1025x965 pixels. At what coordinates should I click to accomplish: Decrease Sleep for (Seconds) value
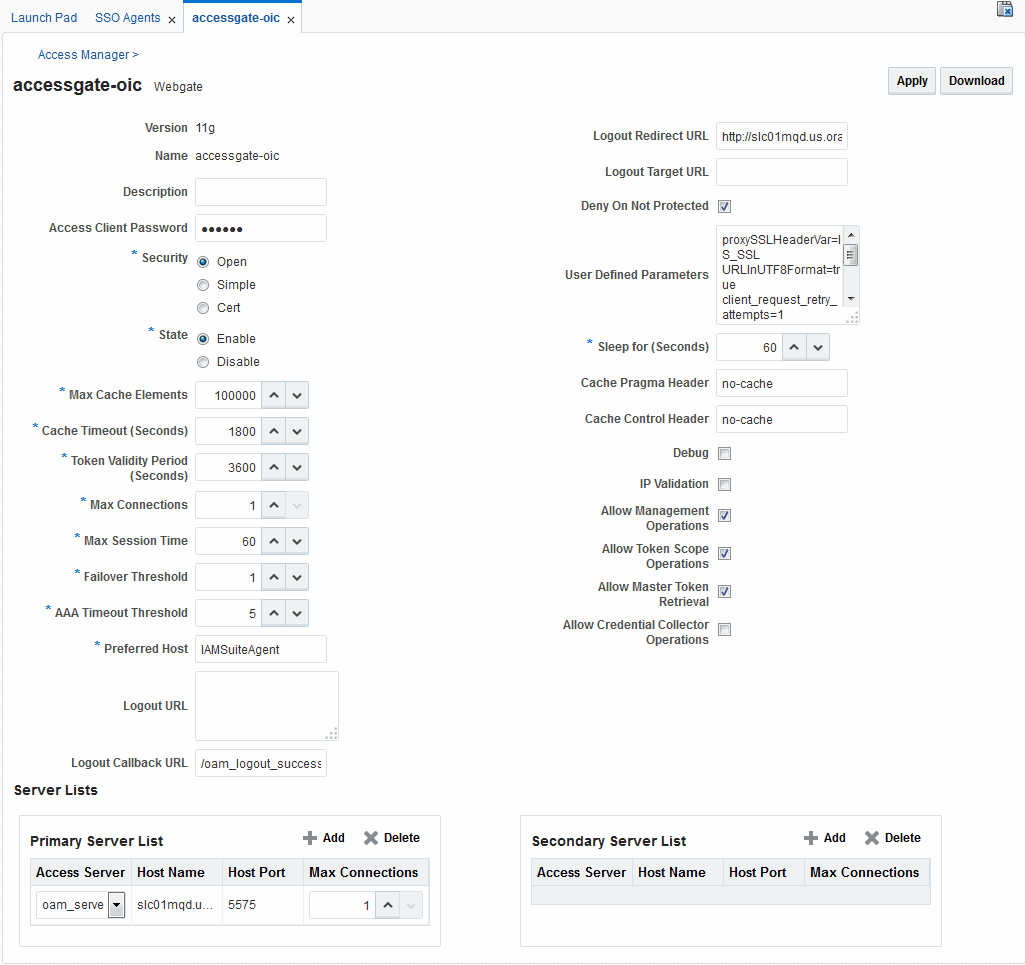[x=818, y=347]
